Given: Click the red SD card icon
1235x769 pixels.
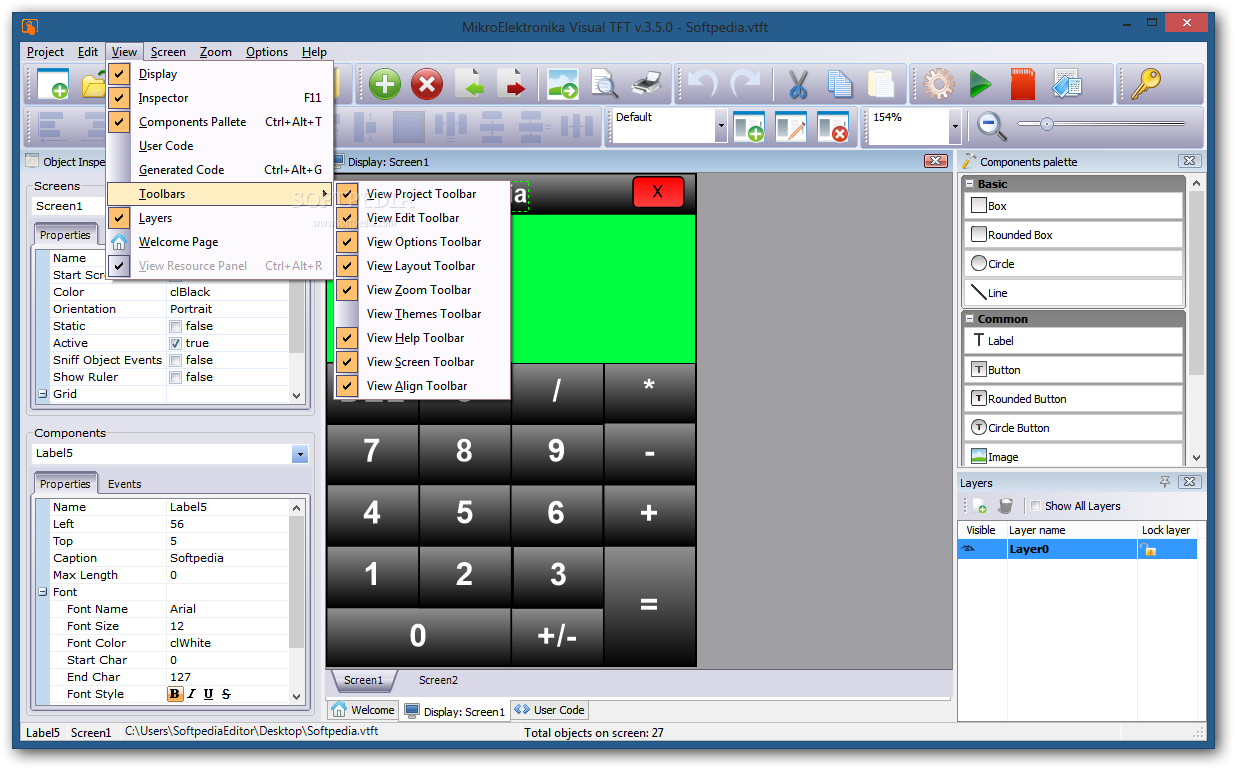Looking at the screenshot, I should coord(1022,84).
